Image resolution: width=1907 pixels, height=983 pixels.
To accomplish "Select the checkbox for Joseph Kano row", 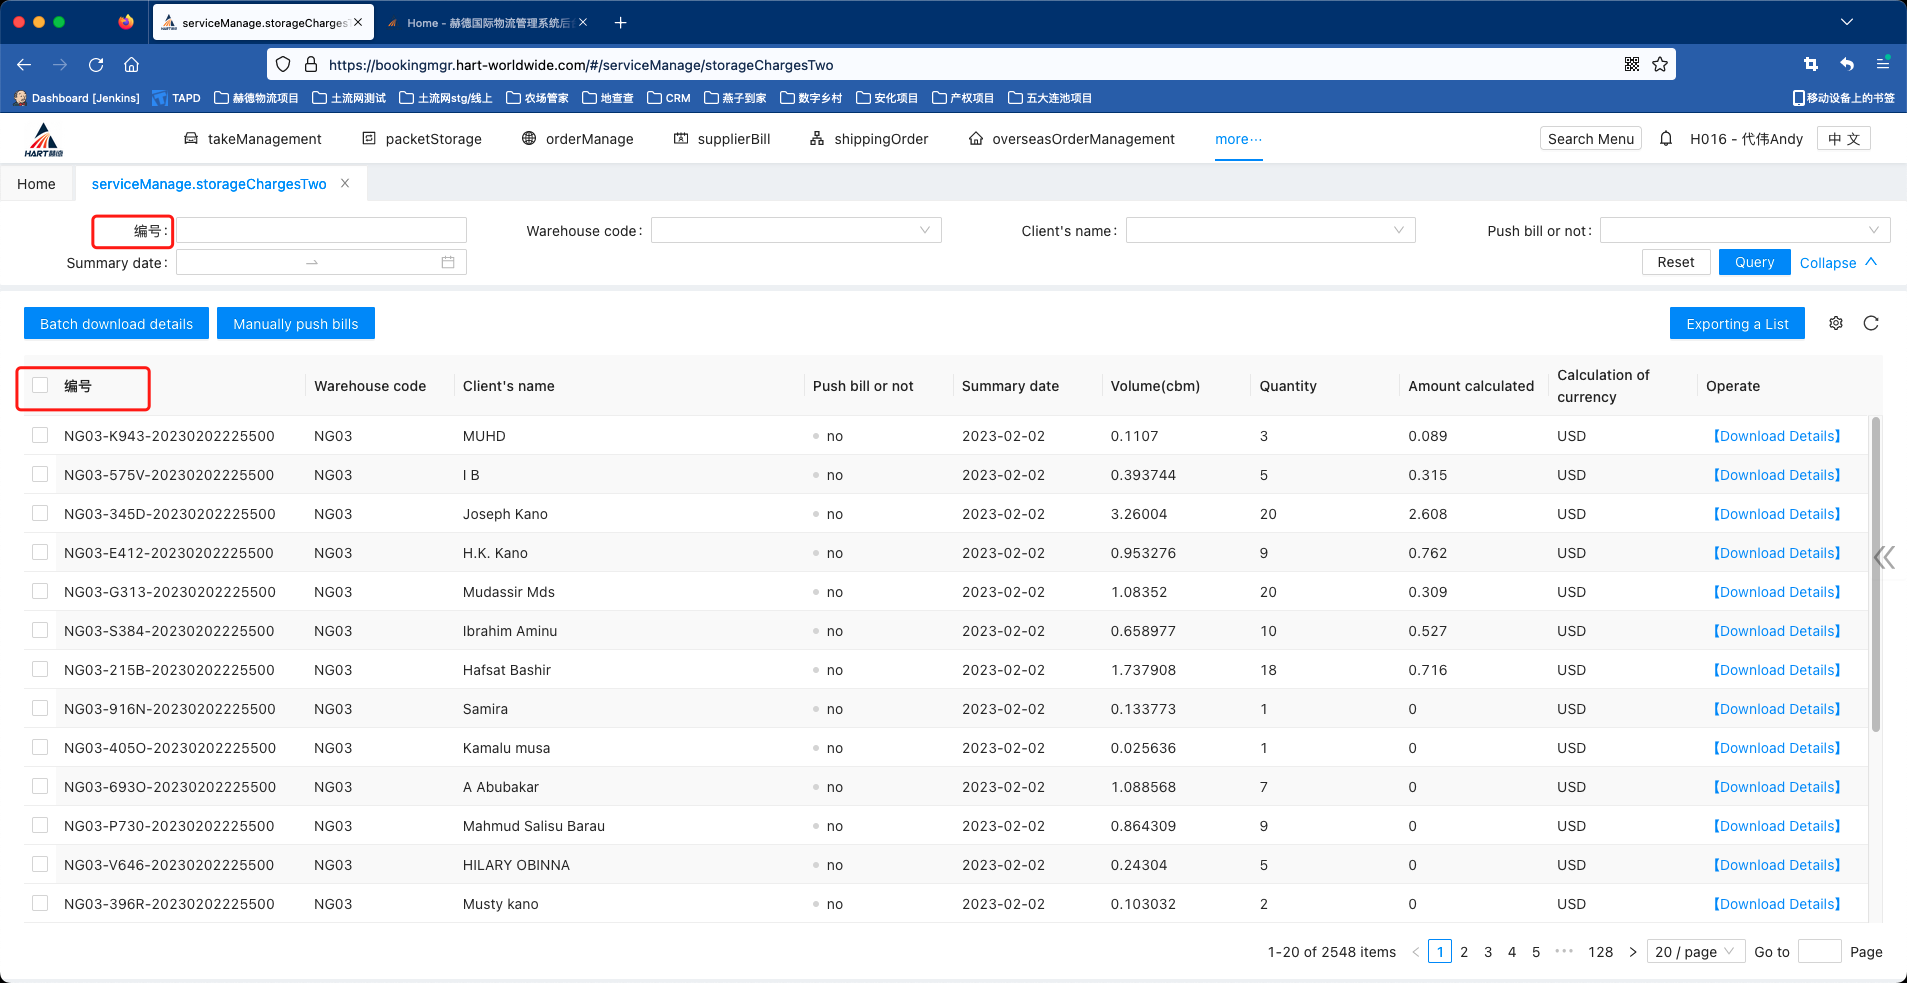I will [40, 513].
